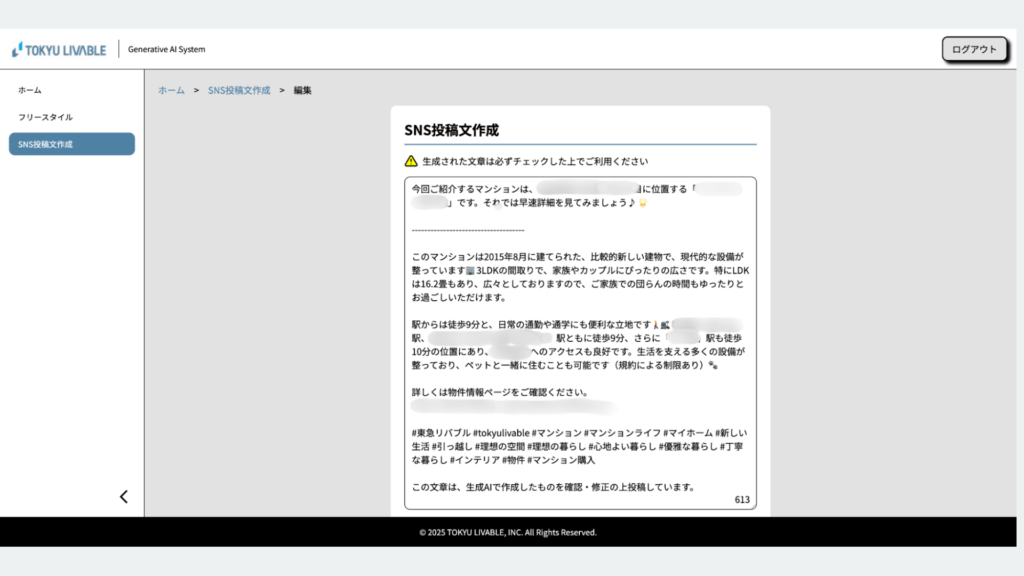Click the Generative AI System title text
The height and width of the screenshot is (576, 1024).
tap(166, 49)
